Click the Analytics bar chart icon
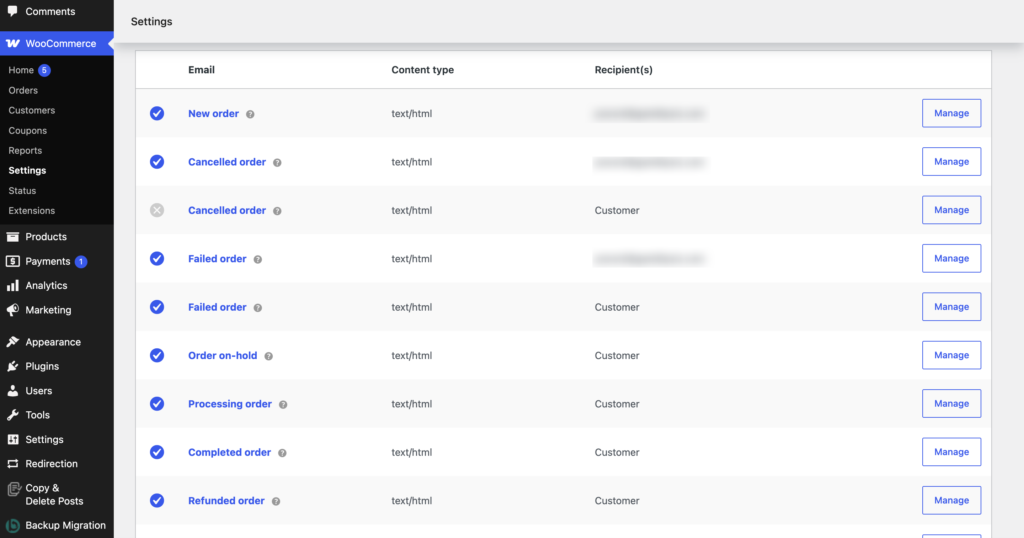 pos(12,285)
